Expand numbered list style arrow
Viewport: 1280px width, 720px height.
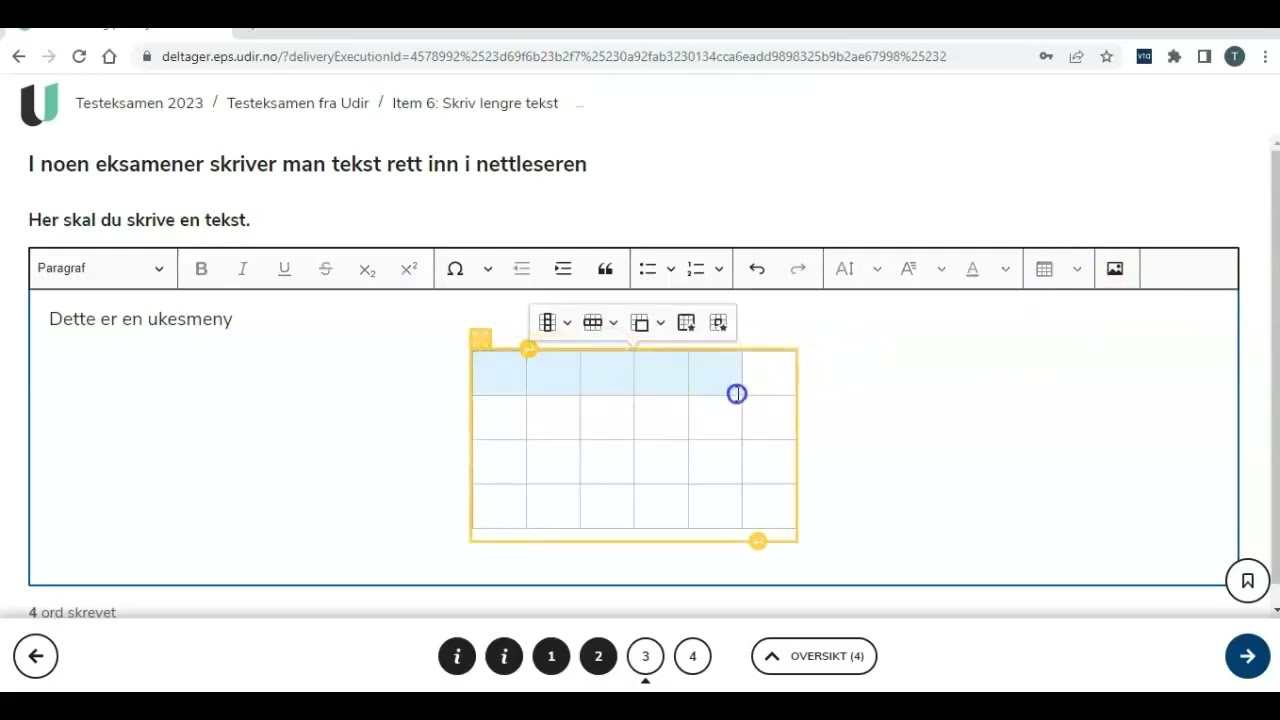[x=719, y=269]
